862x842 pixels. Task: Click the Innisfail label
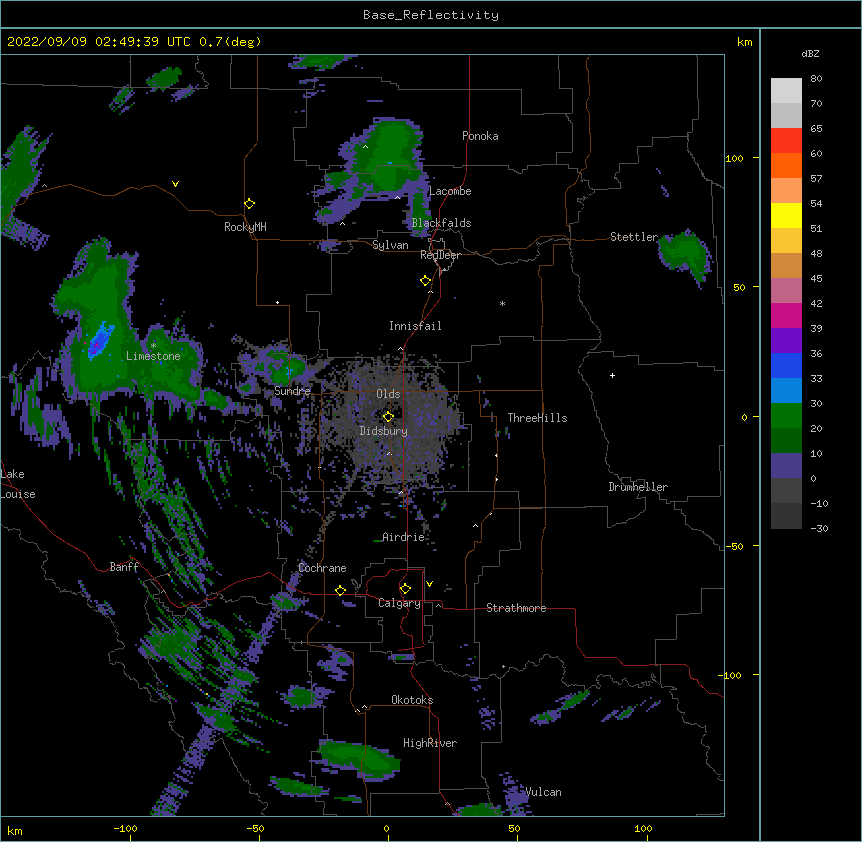[x=415, y=326]
